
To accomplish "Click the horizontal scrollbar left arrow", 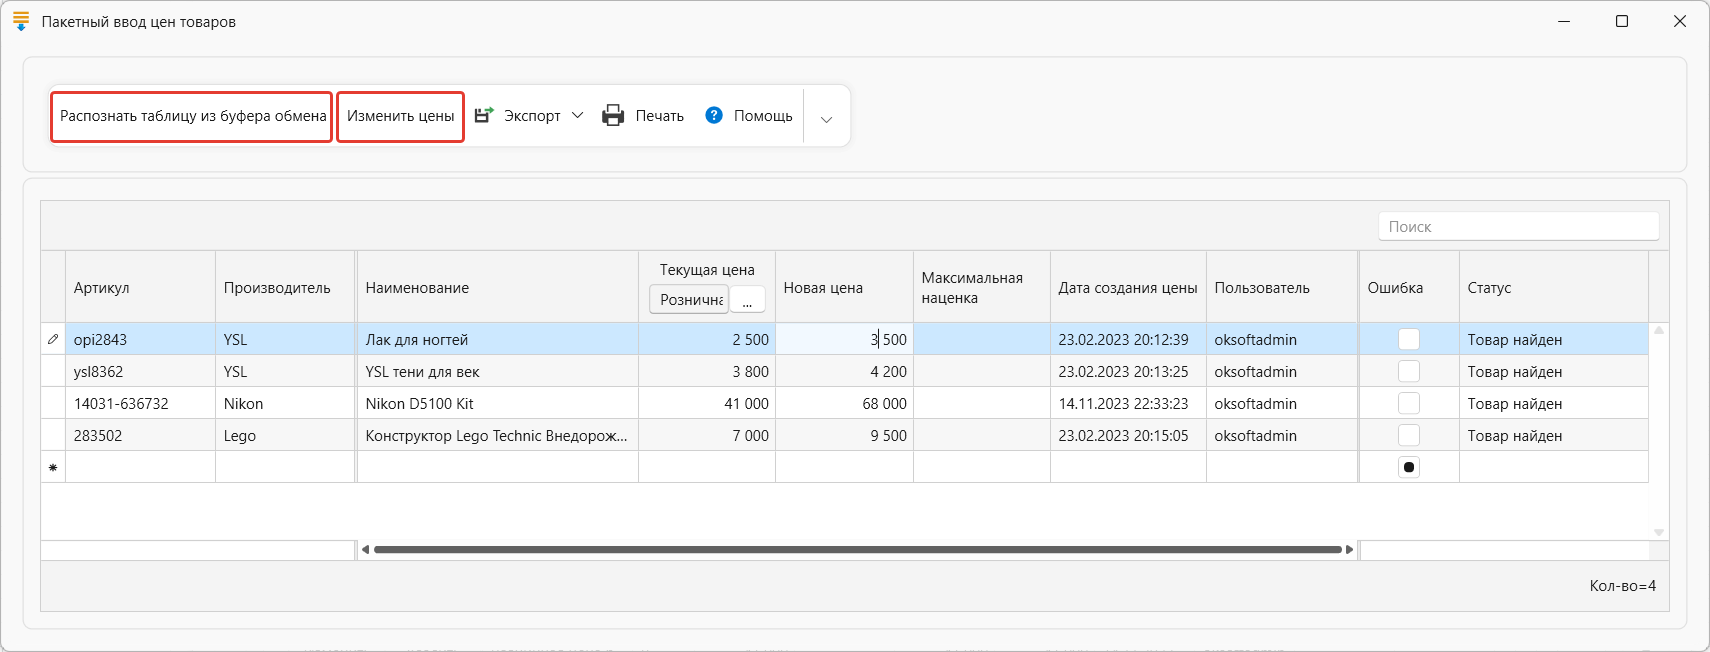I will [x=365, y=549].
